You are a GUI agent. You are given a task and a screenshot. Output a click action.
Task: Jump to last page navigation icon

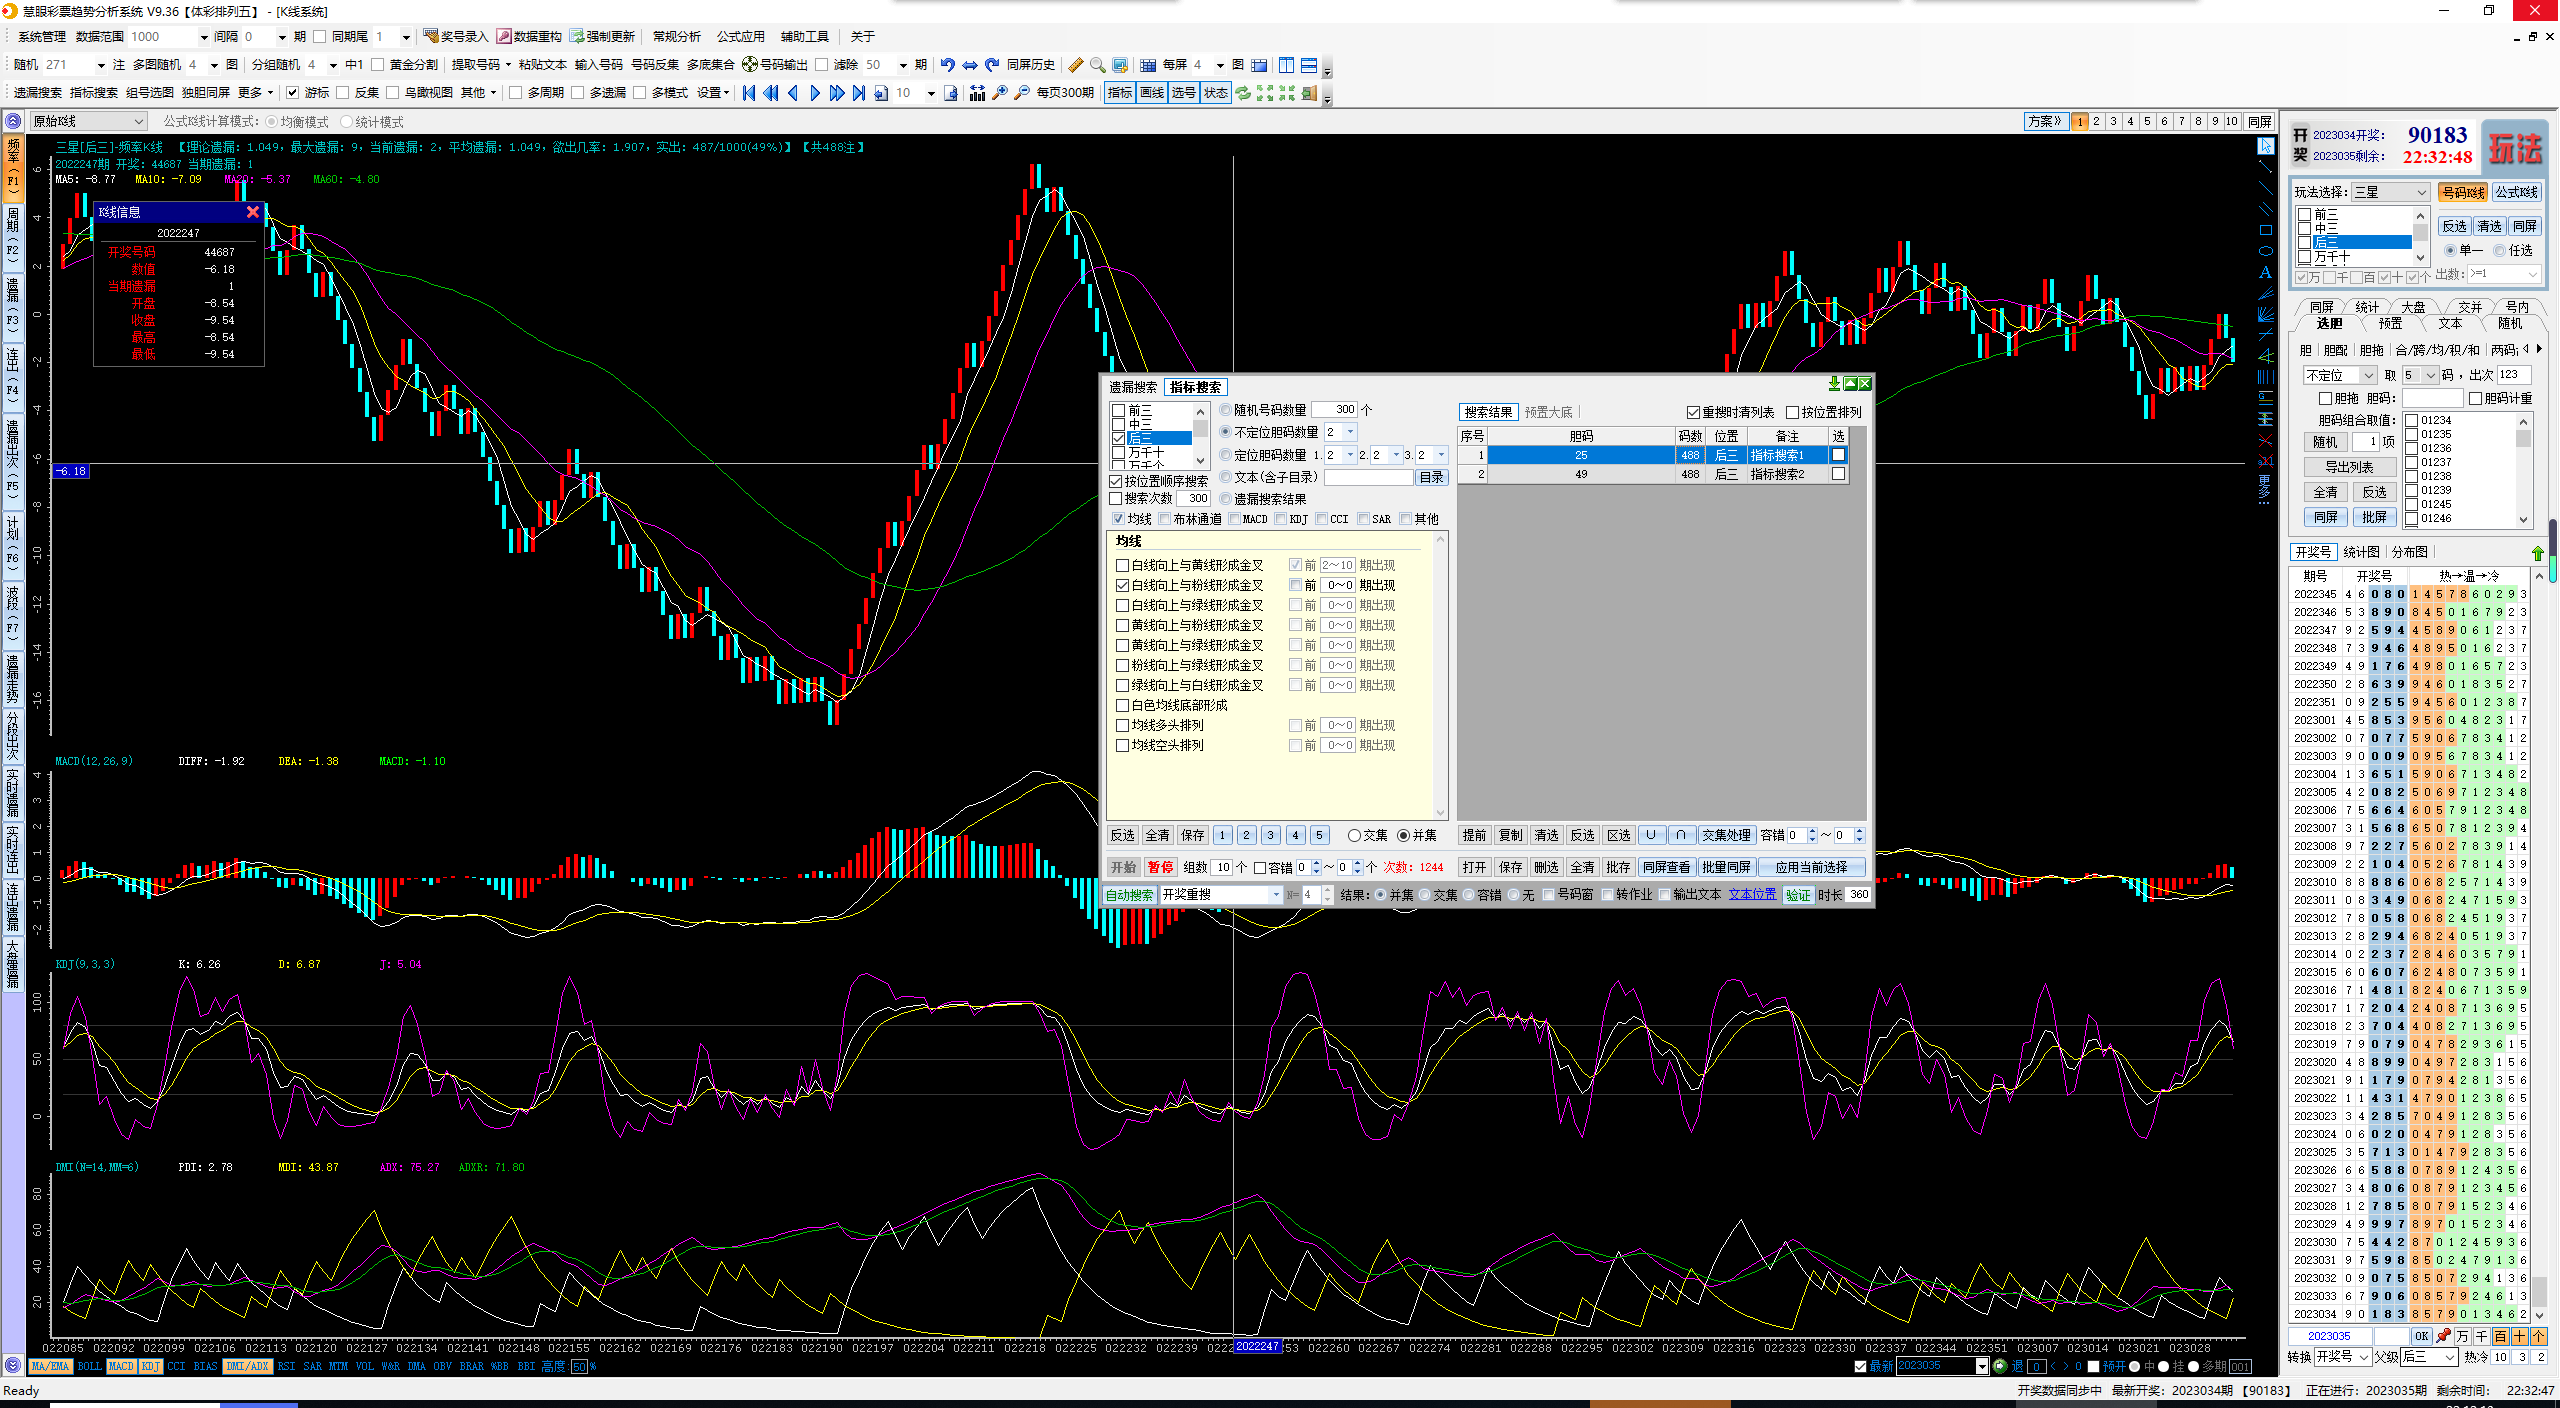859,93
